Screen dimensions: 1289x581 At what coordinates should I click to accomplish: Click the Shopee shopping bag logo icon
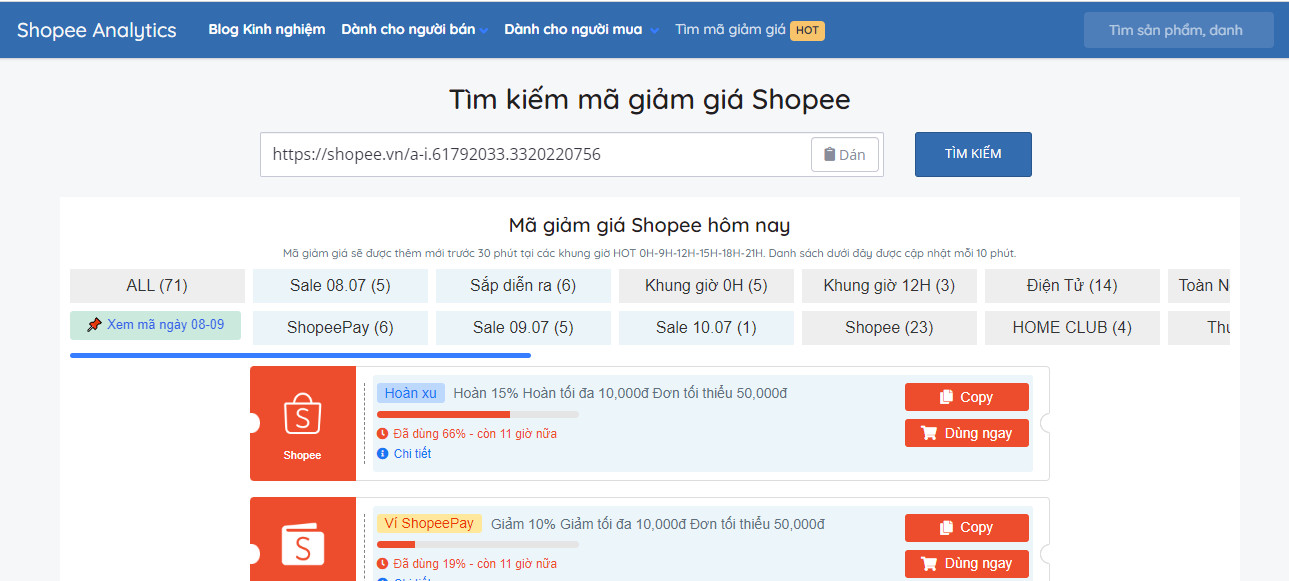coord(302,414)
